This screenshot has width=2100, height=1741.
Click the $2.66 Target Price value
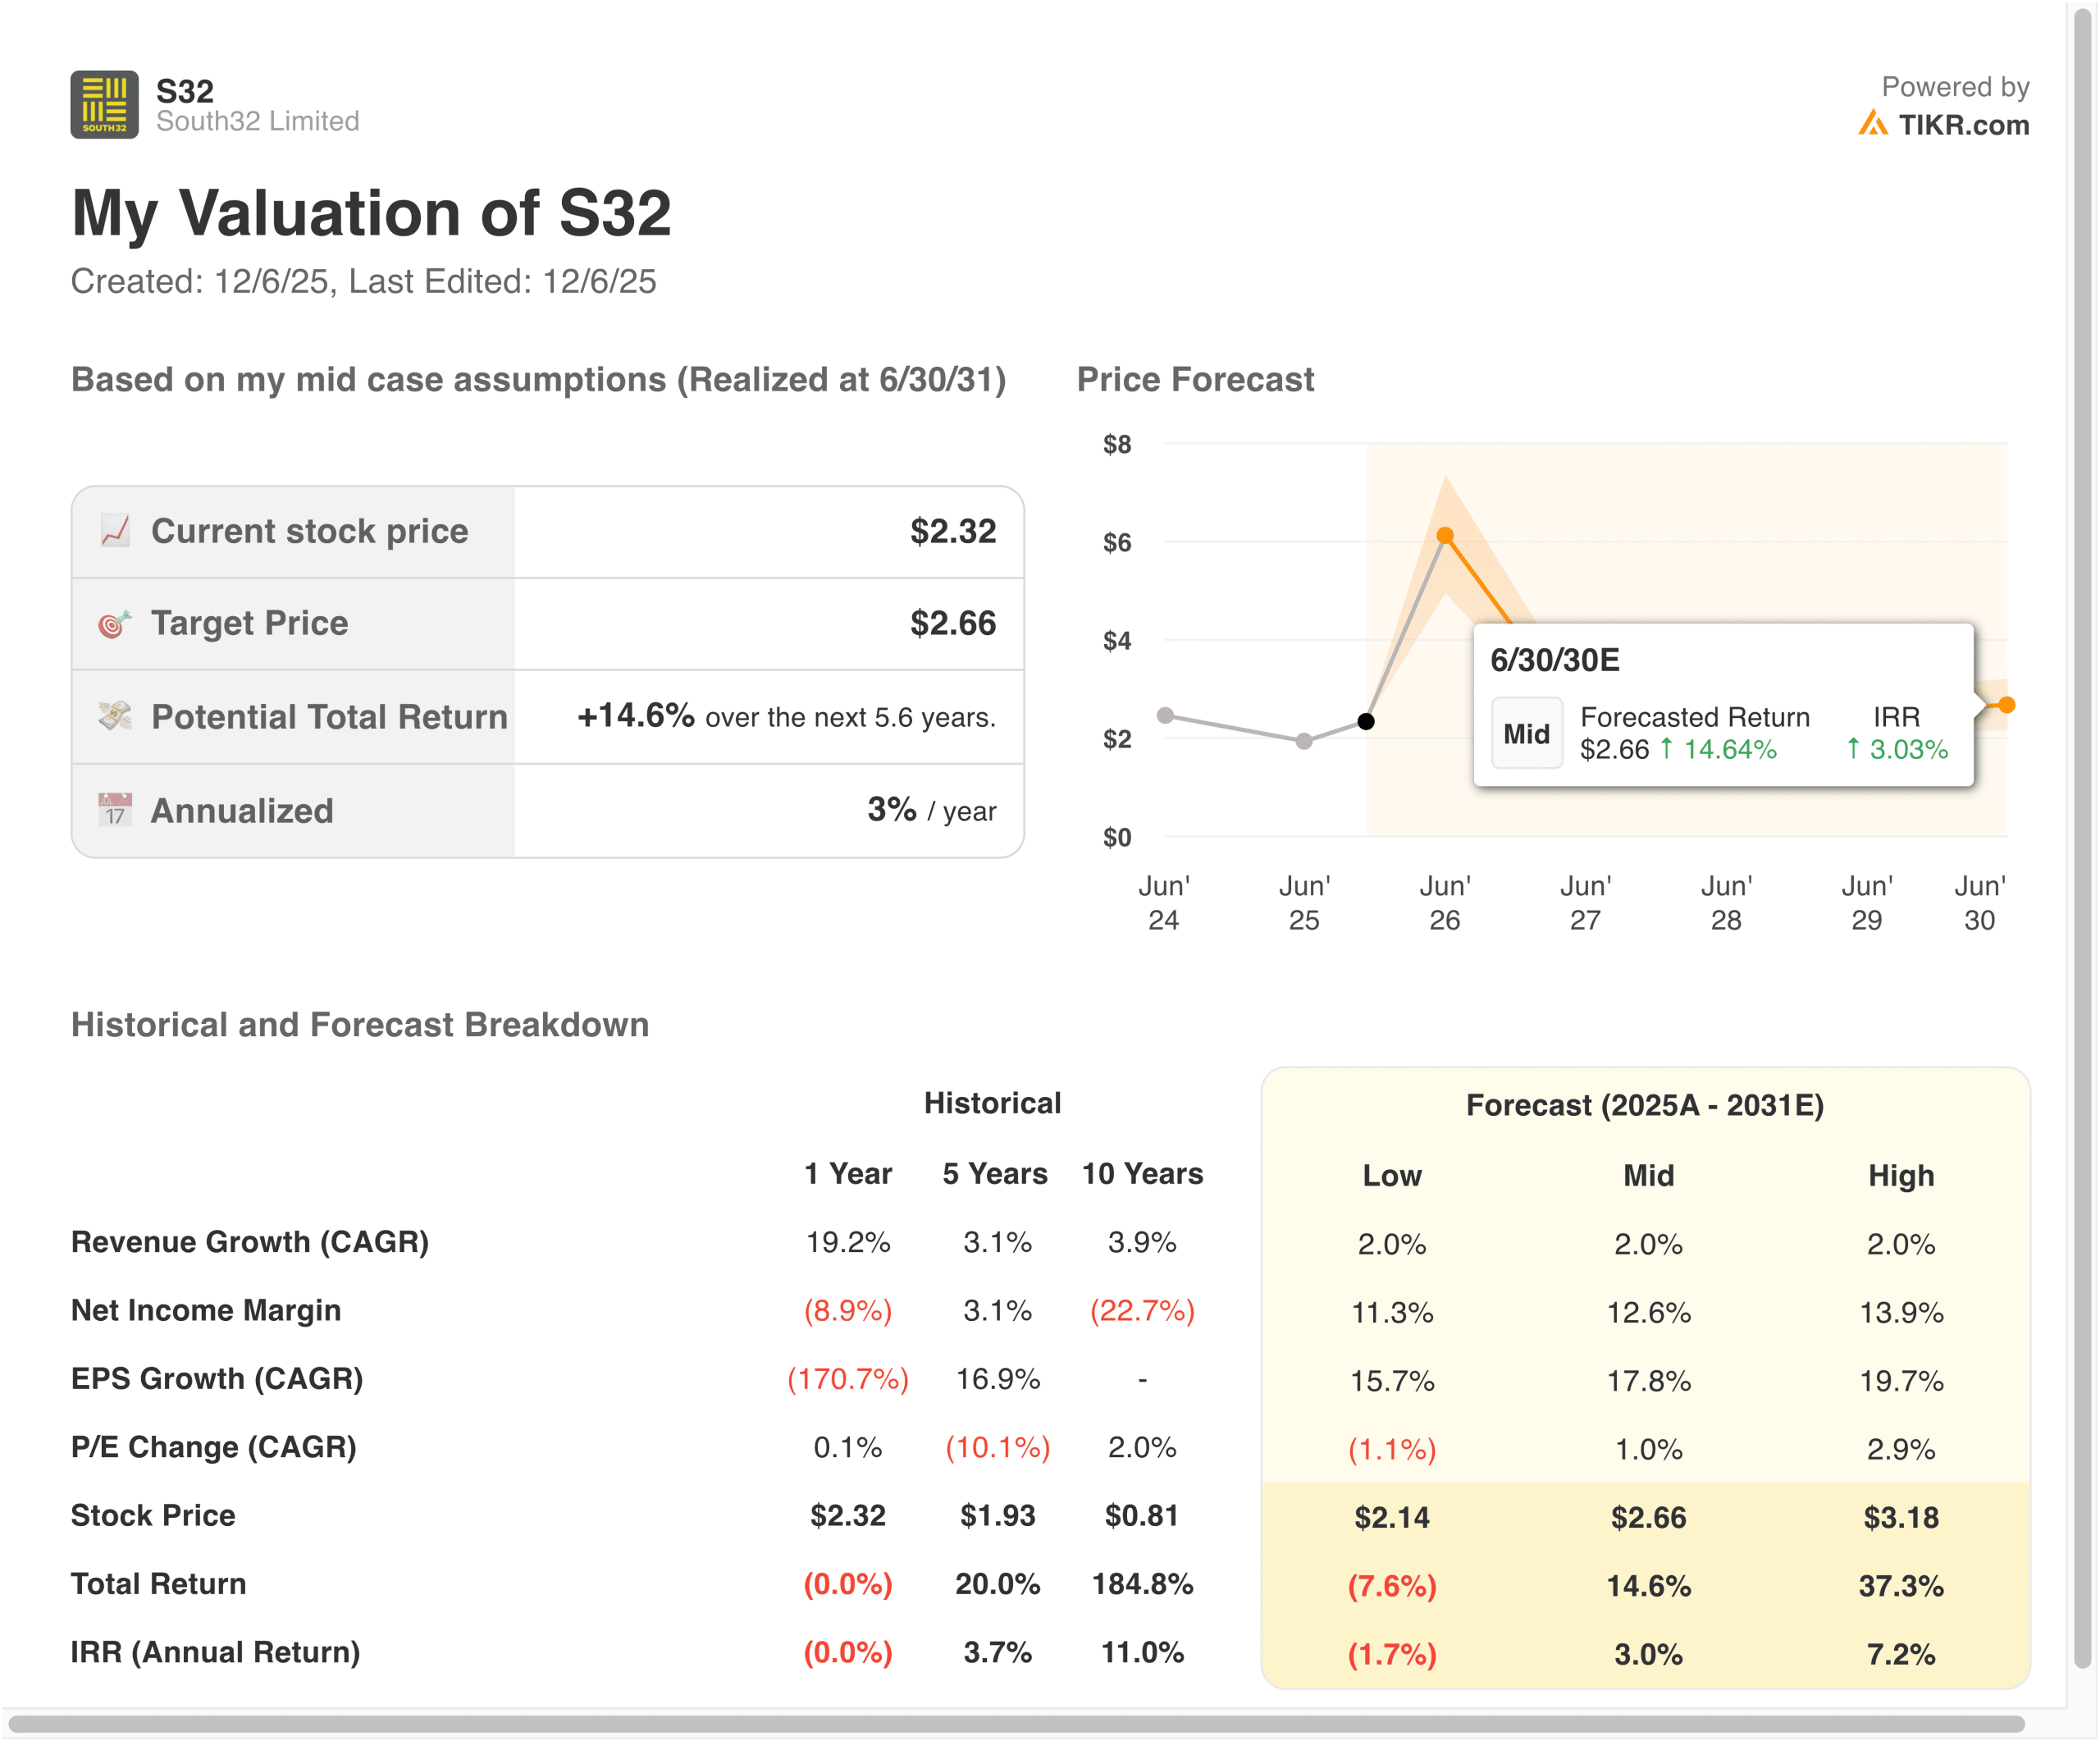(952, 624)
